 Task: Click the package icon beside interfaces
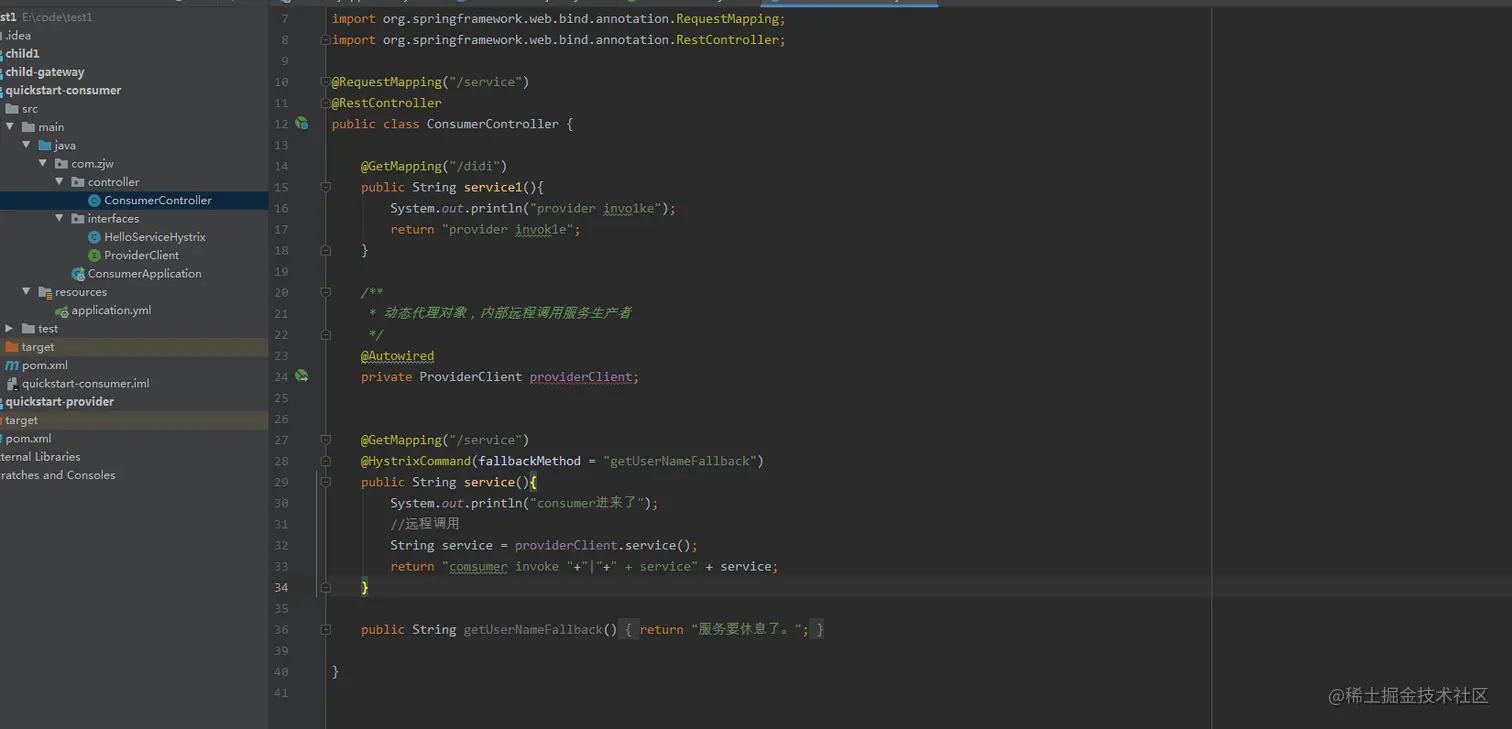point(78,218)
